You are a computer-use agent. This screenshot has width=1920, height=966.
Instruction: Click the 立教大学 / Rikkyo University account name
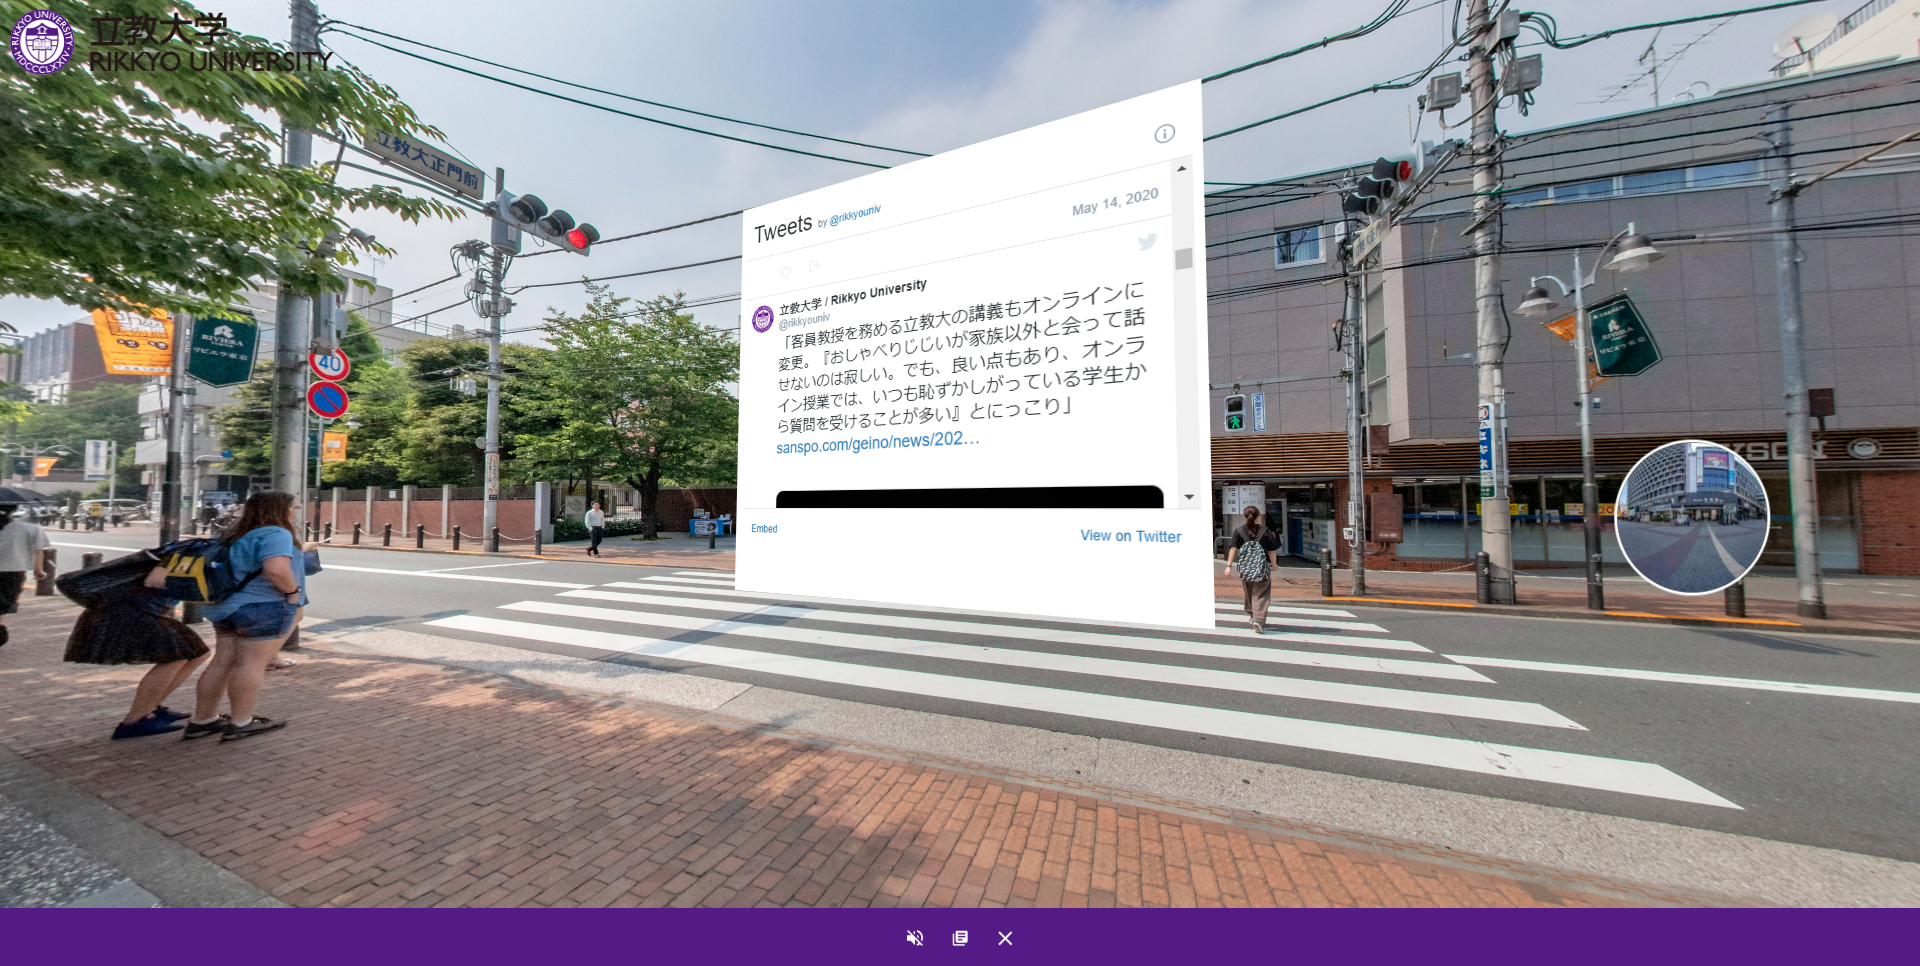(x=853, y=296)
